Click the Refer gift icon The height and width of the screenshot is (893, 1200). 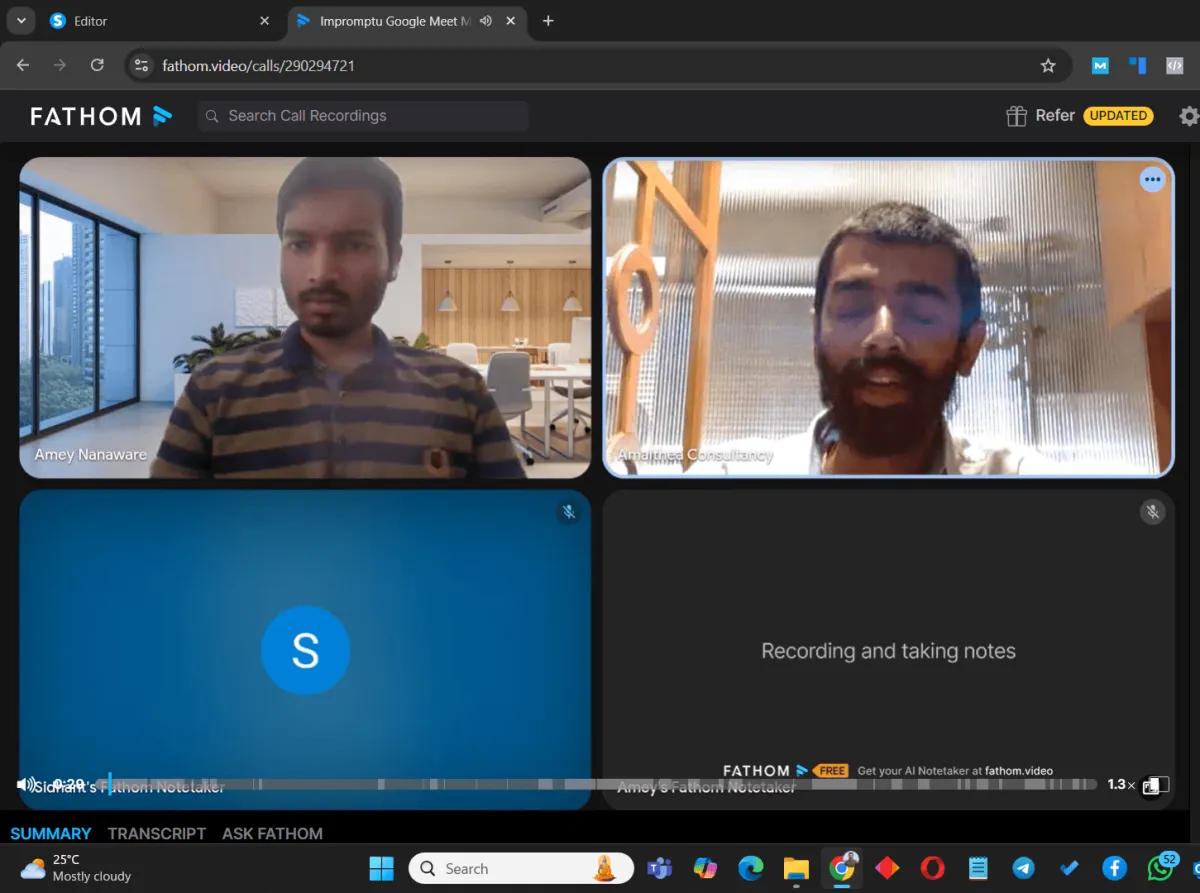coord(1016,116)
